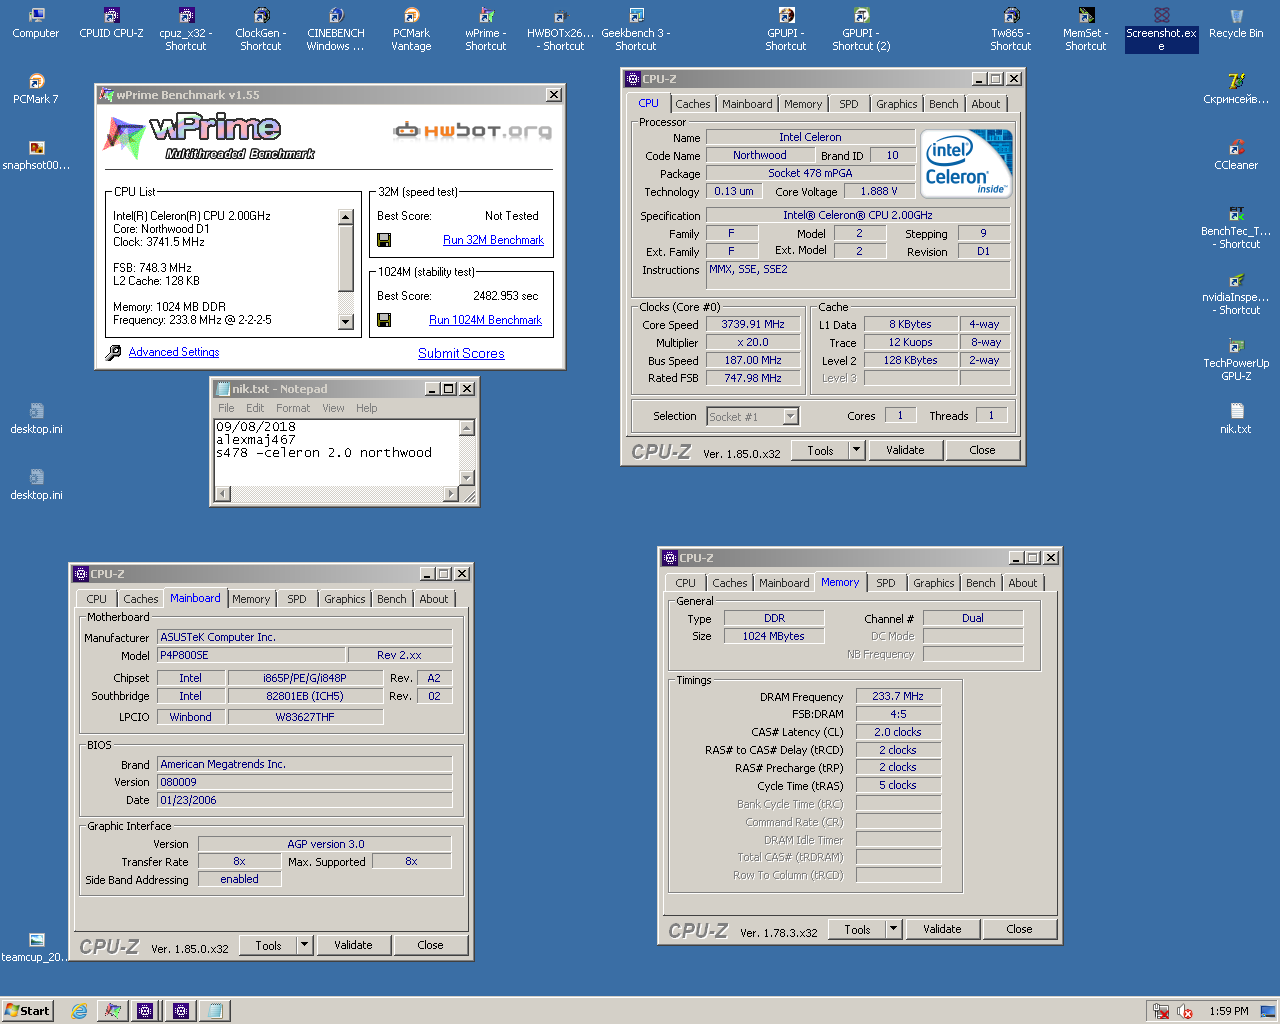Click the Notepad taskbar button
The width and height of the screenshot is (1280, 1024).
click(x=214, y=1011)
